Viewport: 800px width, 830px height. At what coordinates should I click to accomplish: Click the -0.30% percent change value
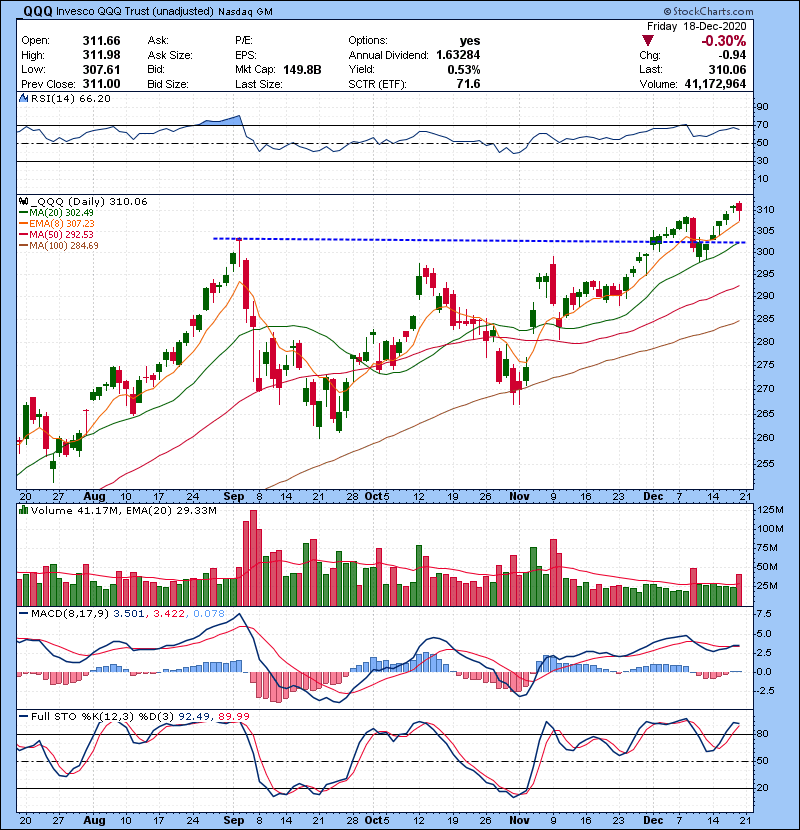723,41
